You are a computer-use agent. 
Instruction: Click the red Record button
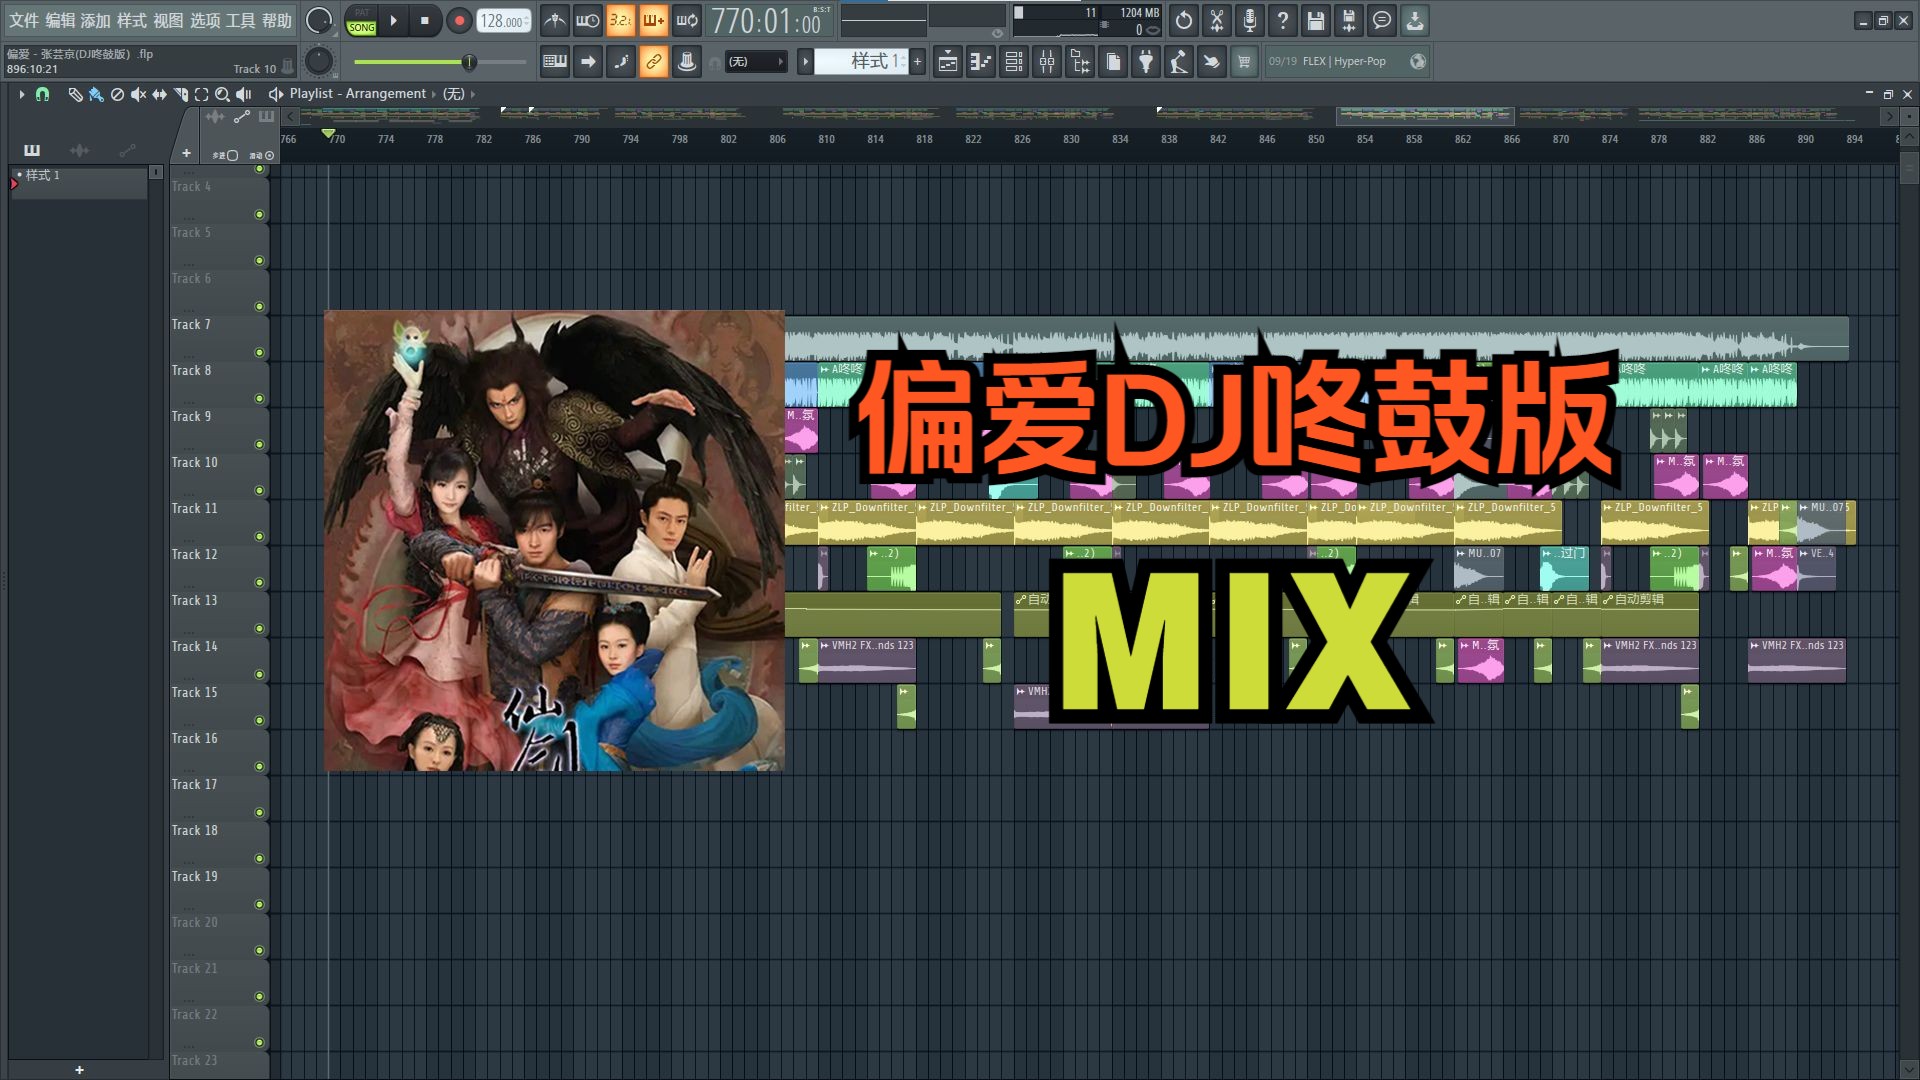(459, 21)
